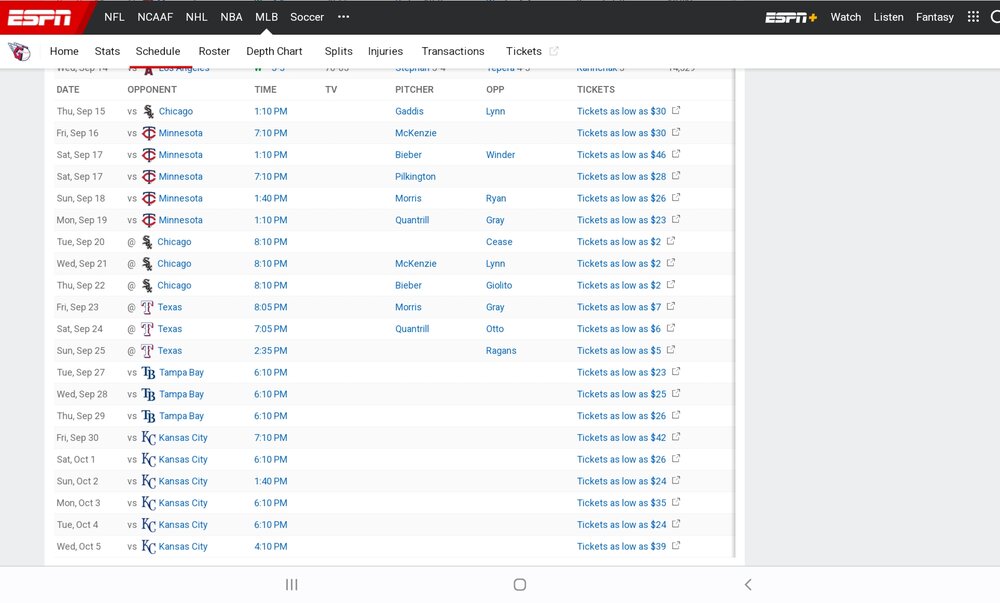The image size is (1000, 603).
Task: Click the Royals logo for Fri, Sep 30
Action: 149,438
